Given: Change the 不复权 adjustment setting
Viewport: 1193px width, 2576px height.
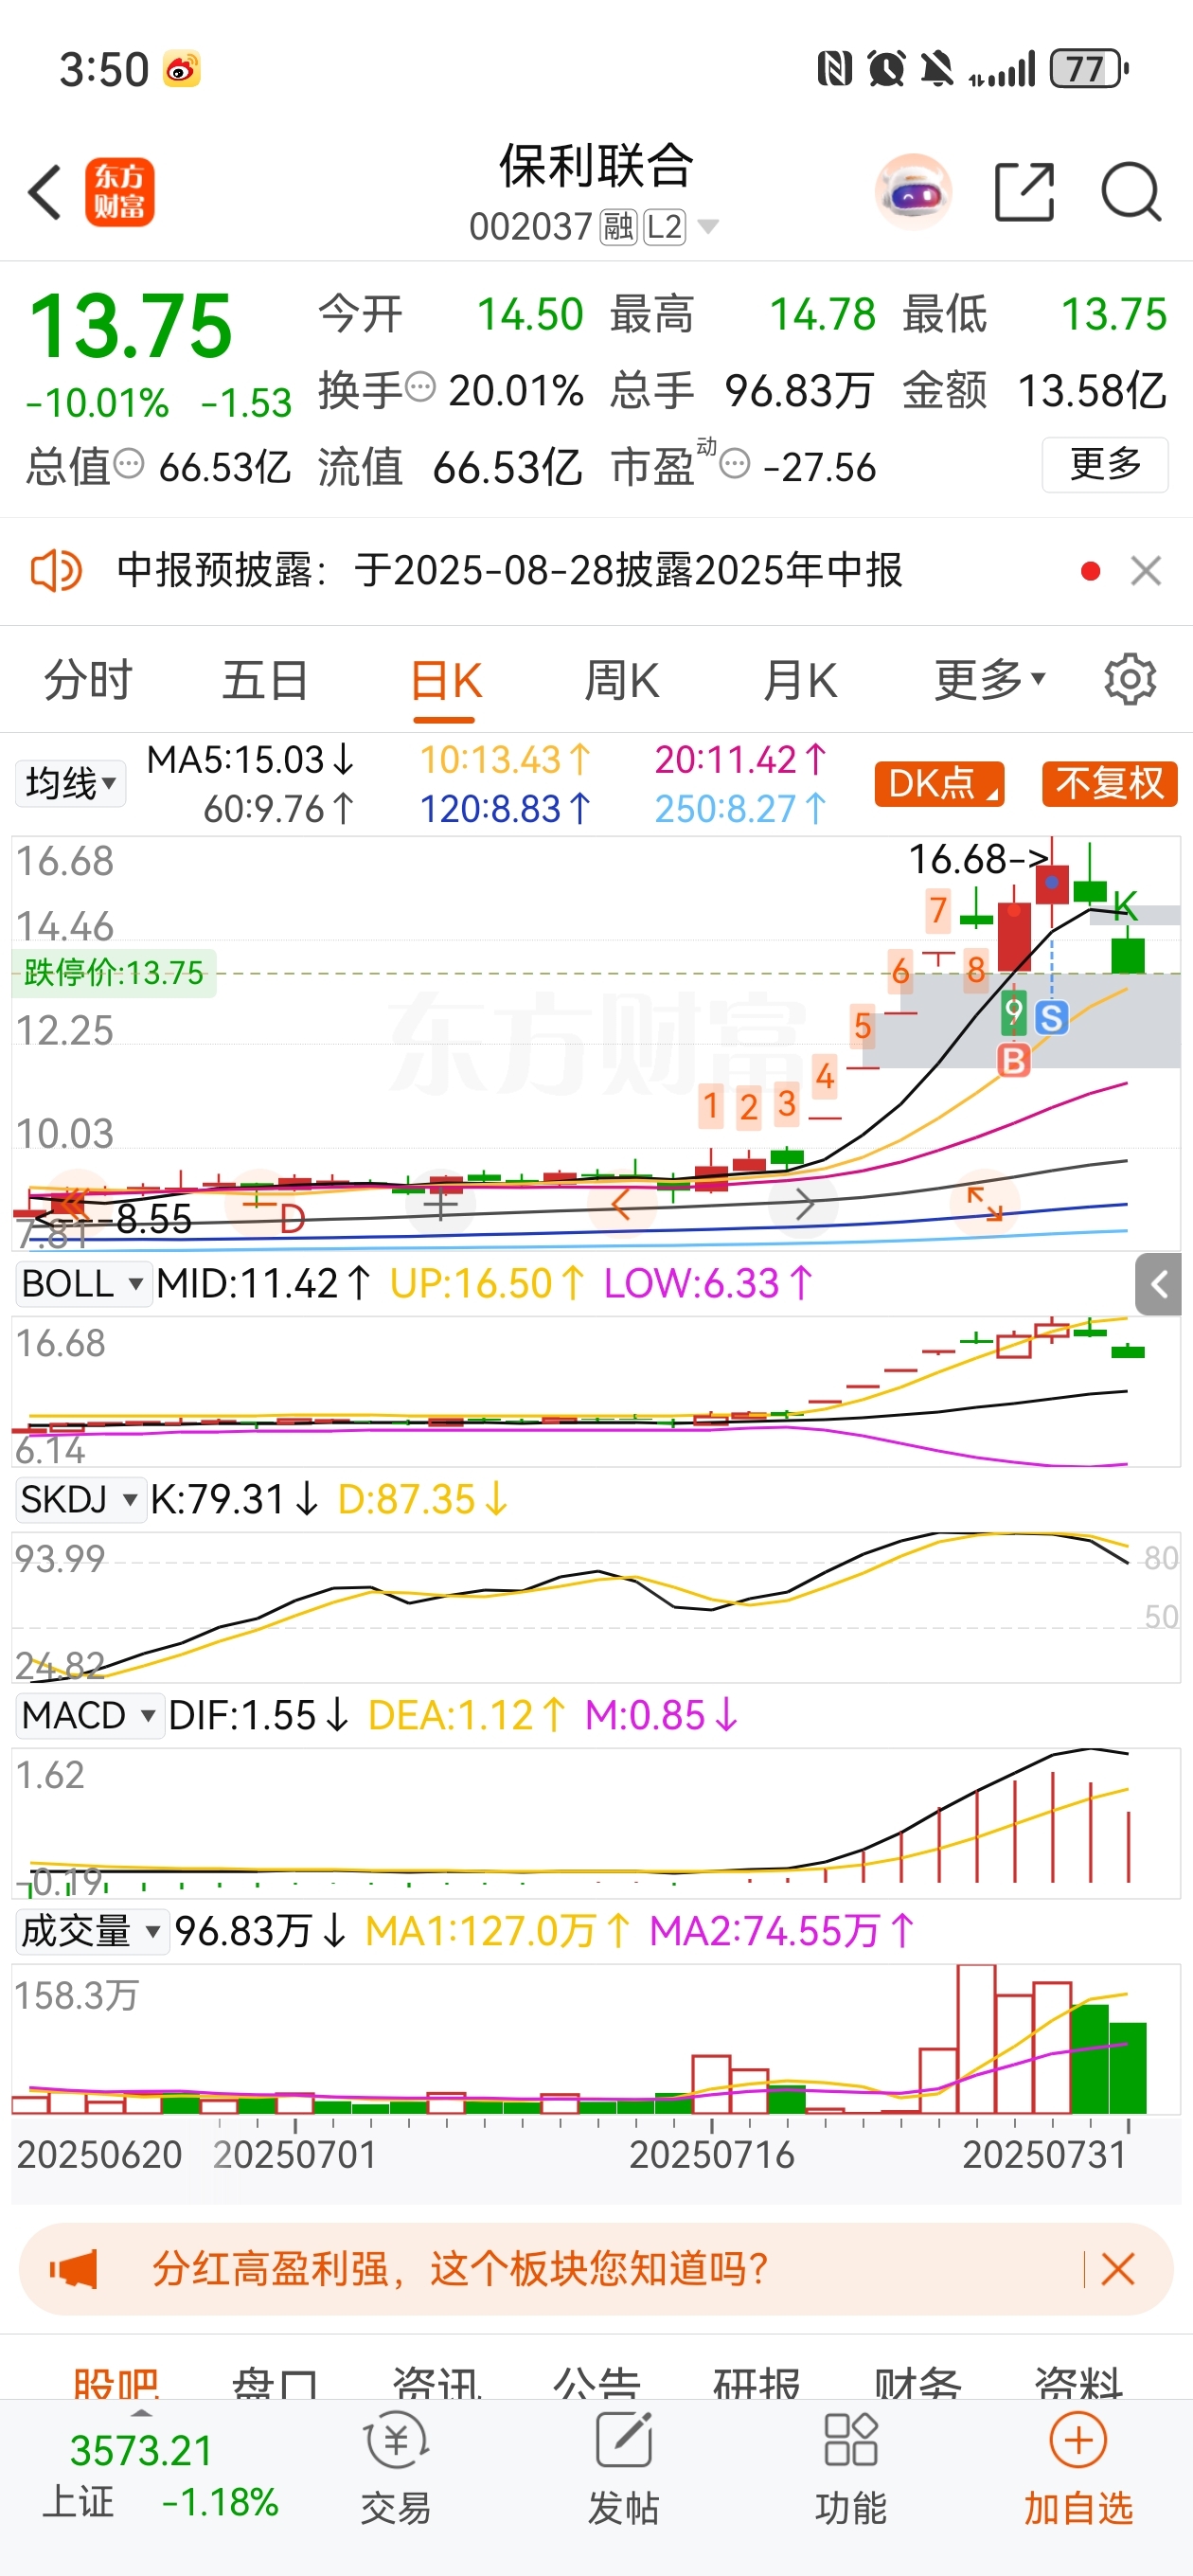Looking at the screenshot, I should (1110, 784).
